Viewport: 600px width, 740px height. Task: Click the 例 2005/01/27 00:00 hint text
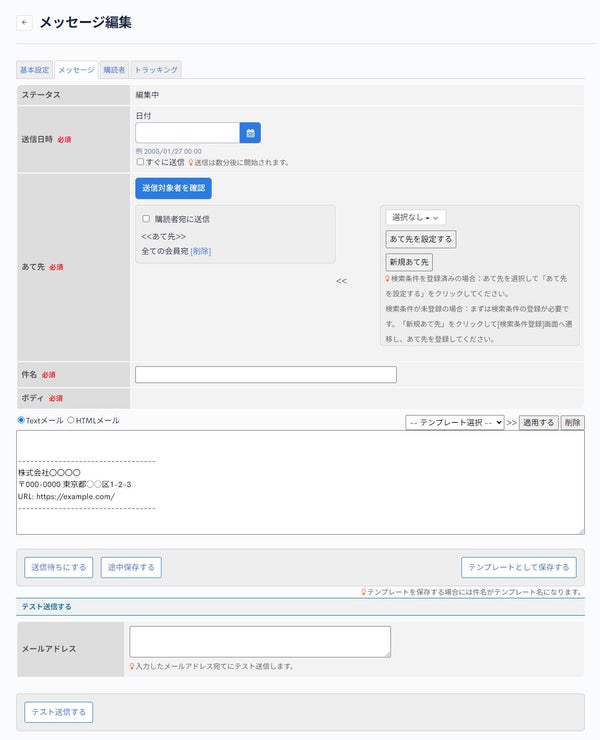(169, 151)
